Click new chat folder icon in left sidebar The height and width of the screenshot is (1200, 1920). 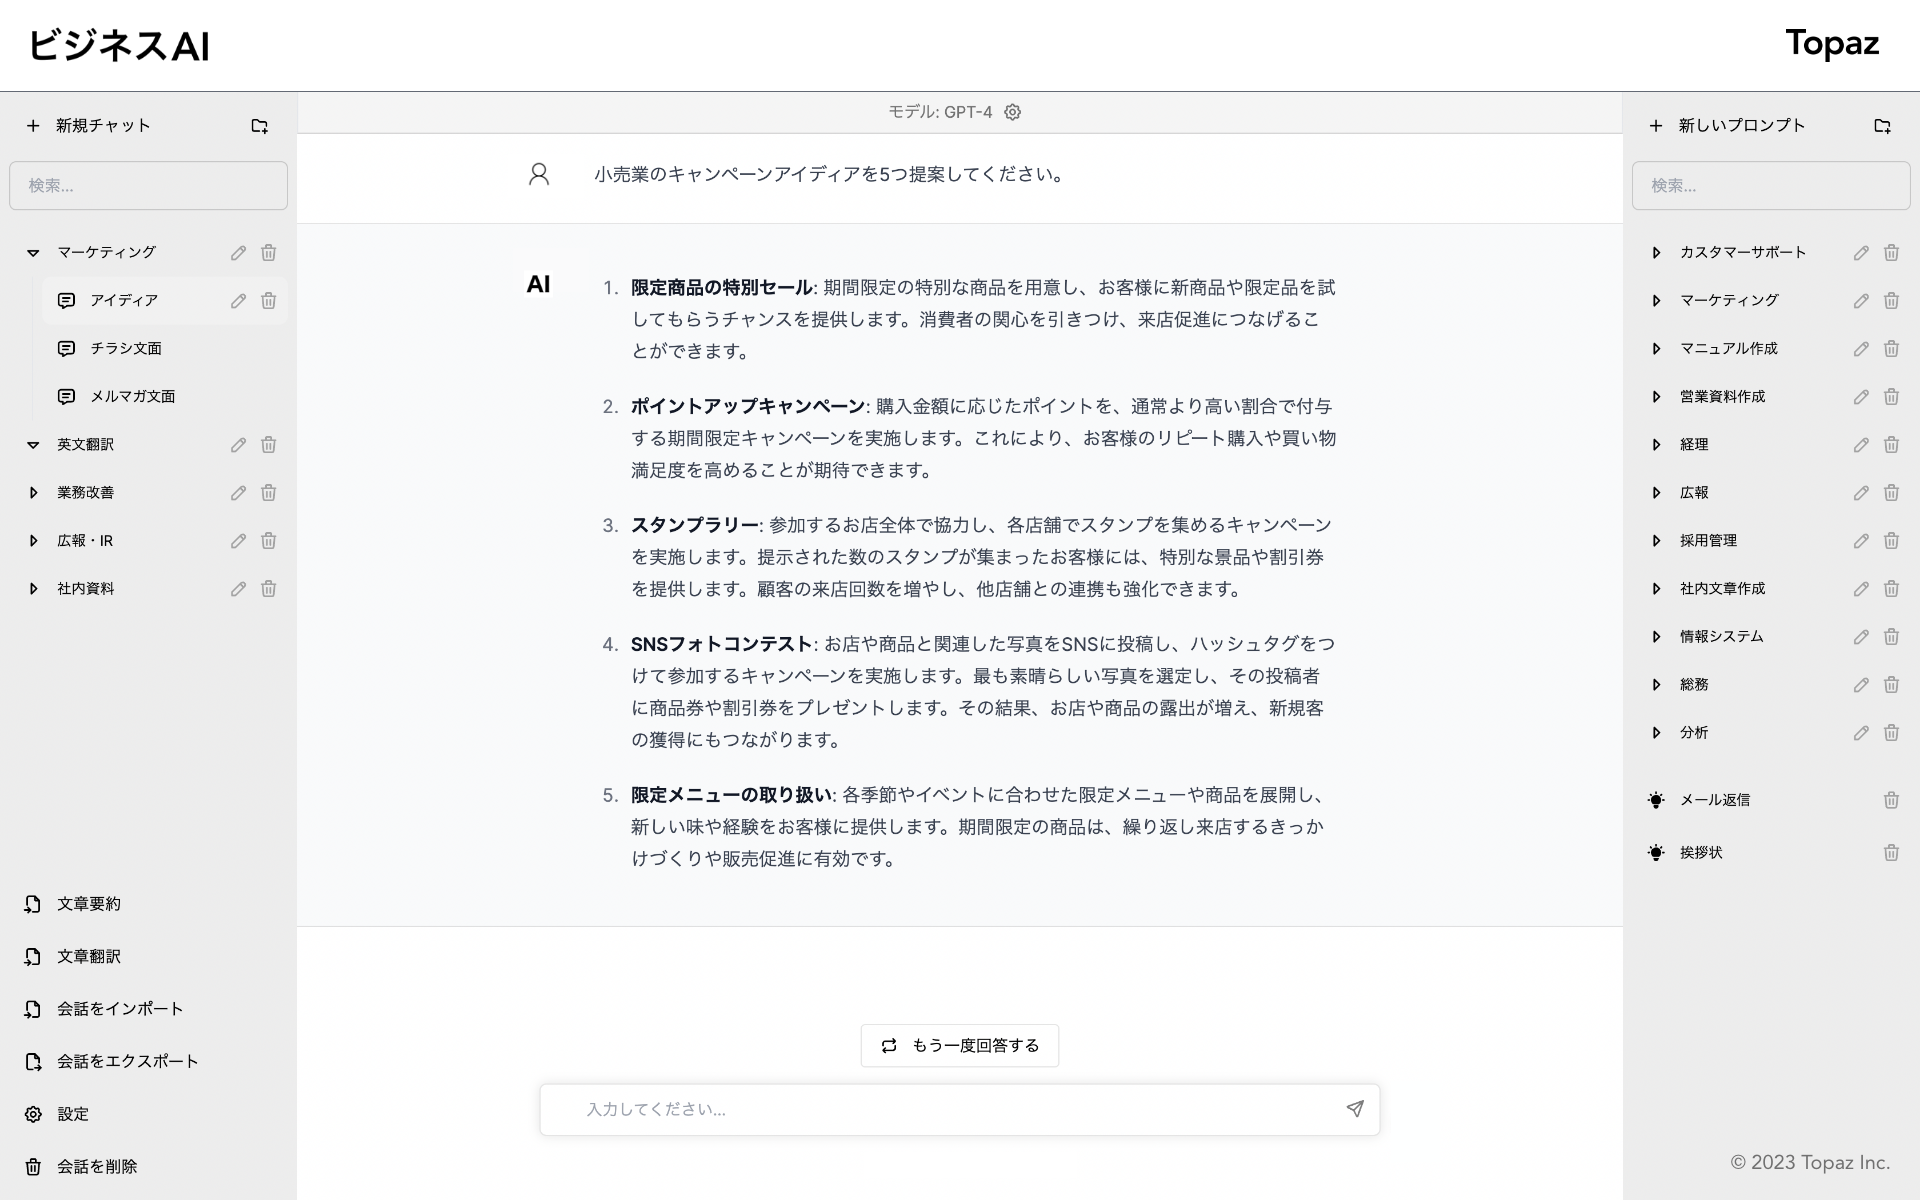[259, 126]
